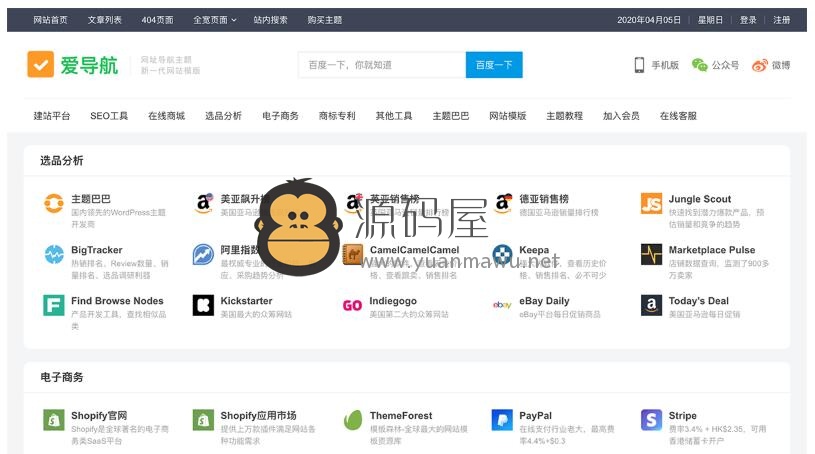
Task: Open the Today's Deal title link
Action: pos(699,301)
